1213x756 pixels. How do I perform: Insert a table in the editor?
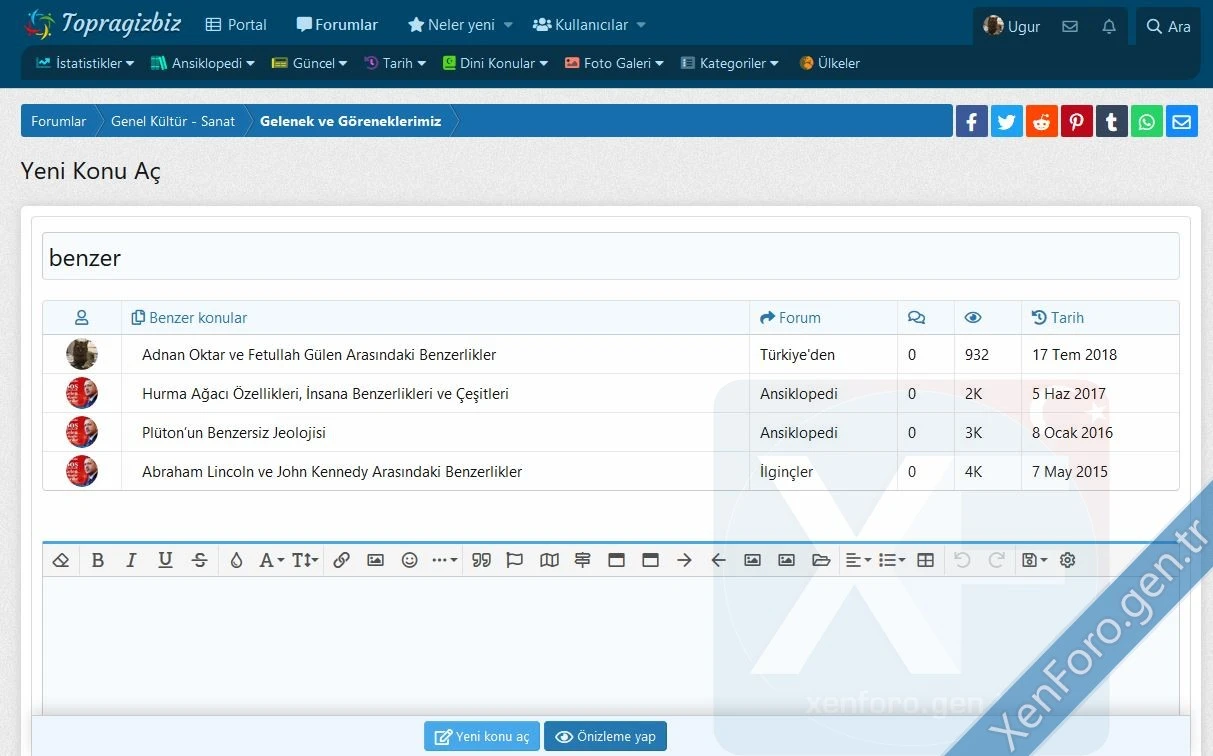[925, 560]
